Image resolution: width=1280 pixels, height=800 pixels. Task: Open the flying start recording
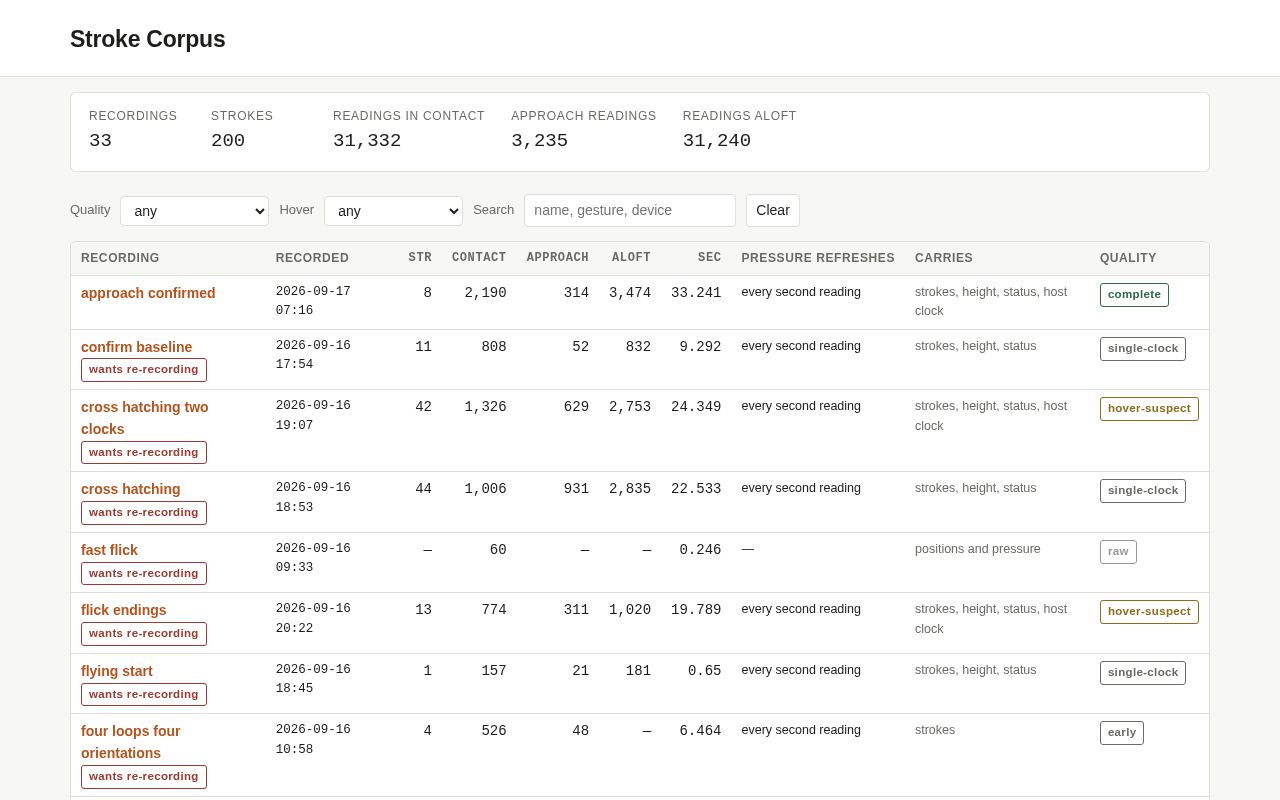coord(117,671)
